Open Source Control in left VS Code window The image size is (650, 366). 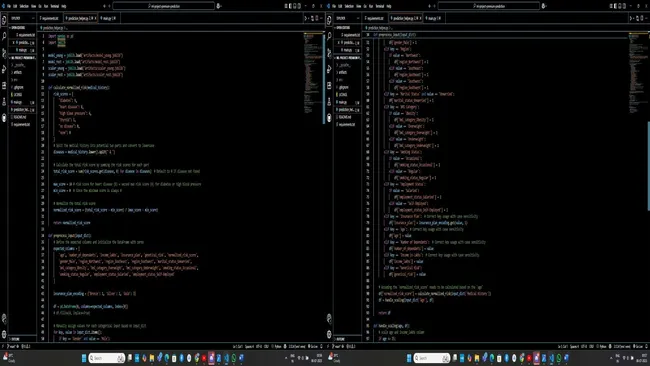pos(4,53)
